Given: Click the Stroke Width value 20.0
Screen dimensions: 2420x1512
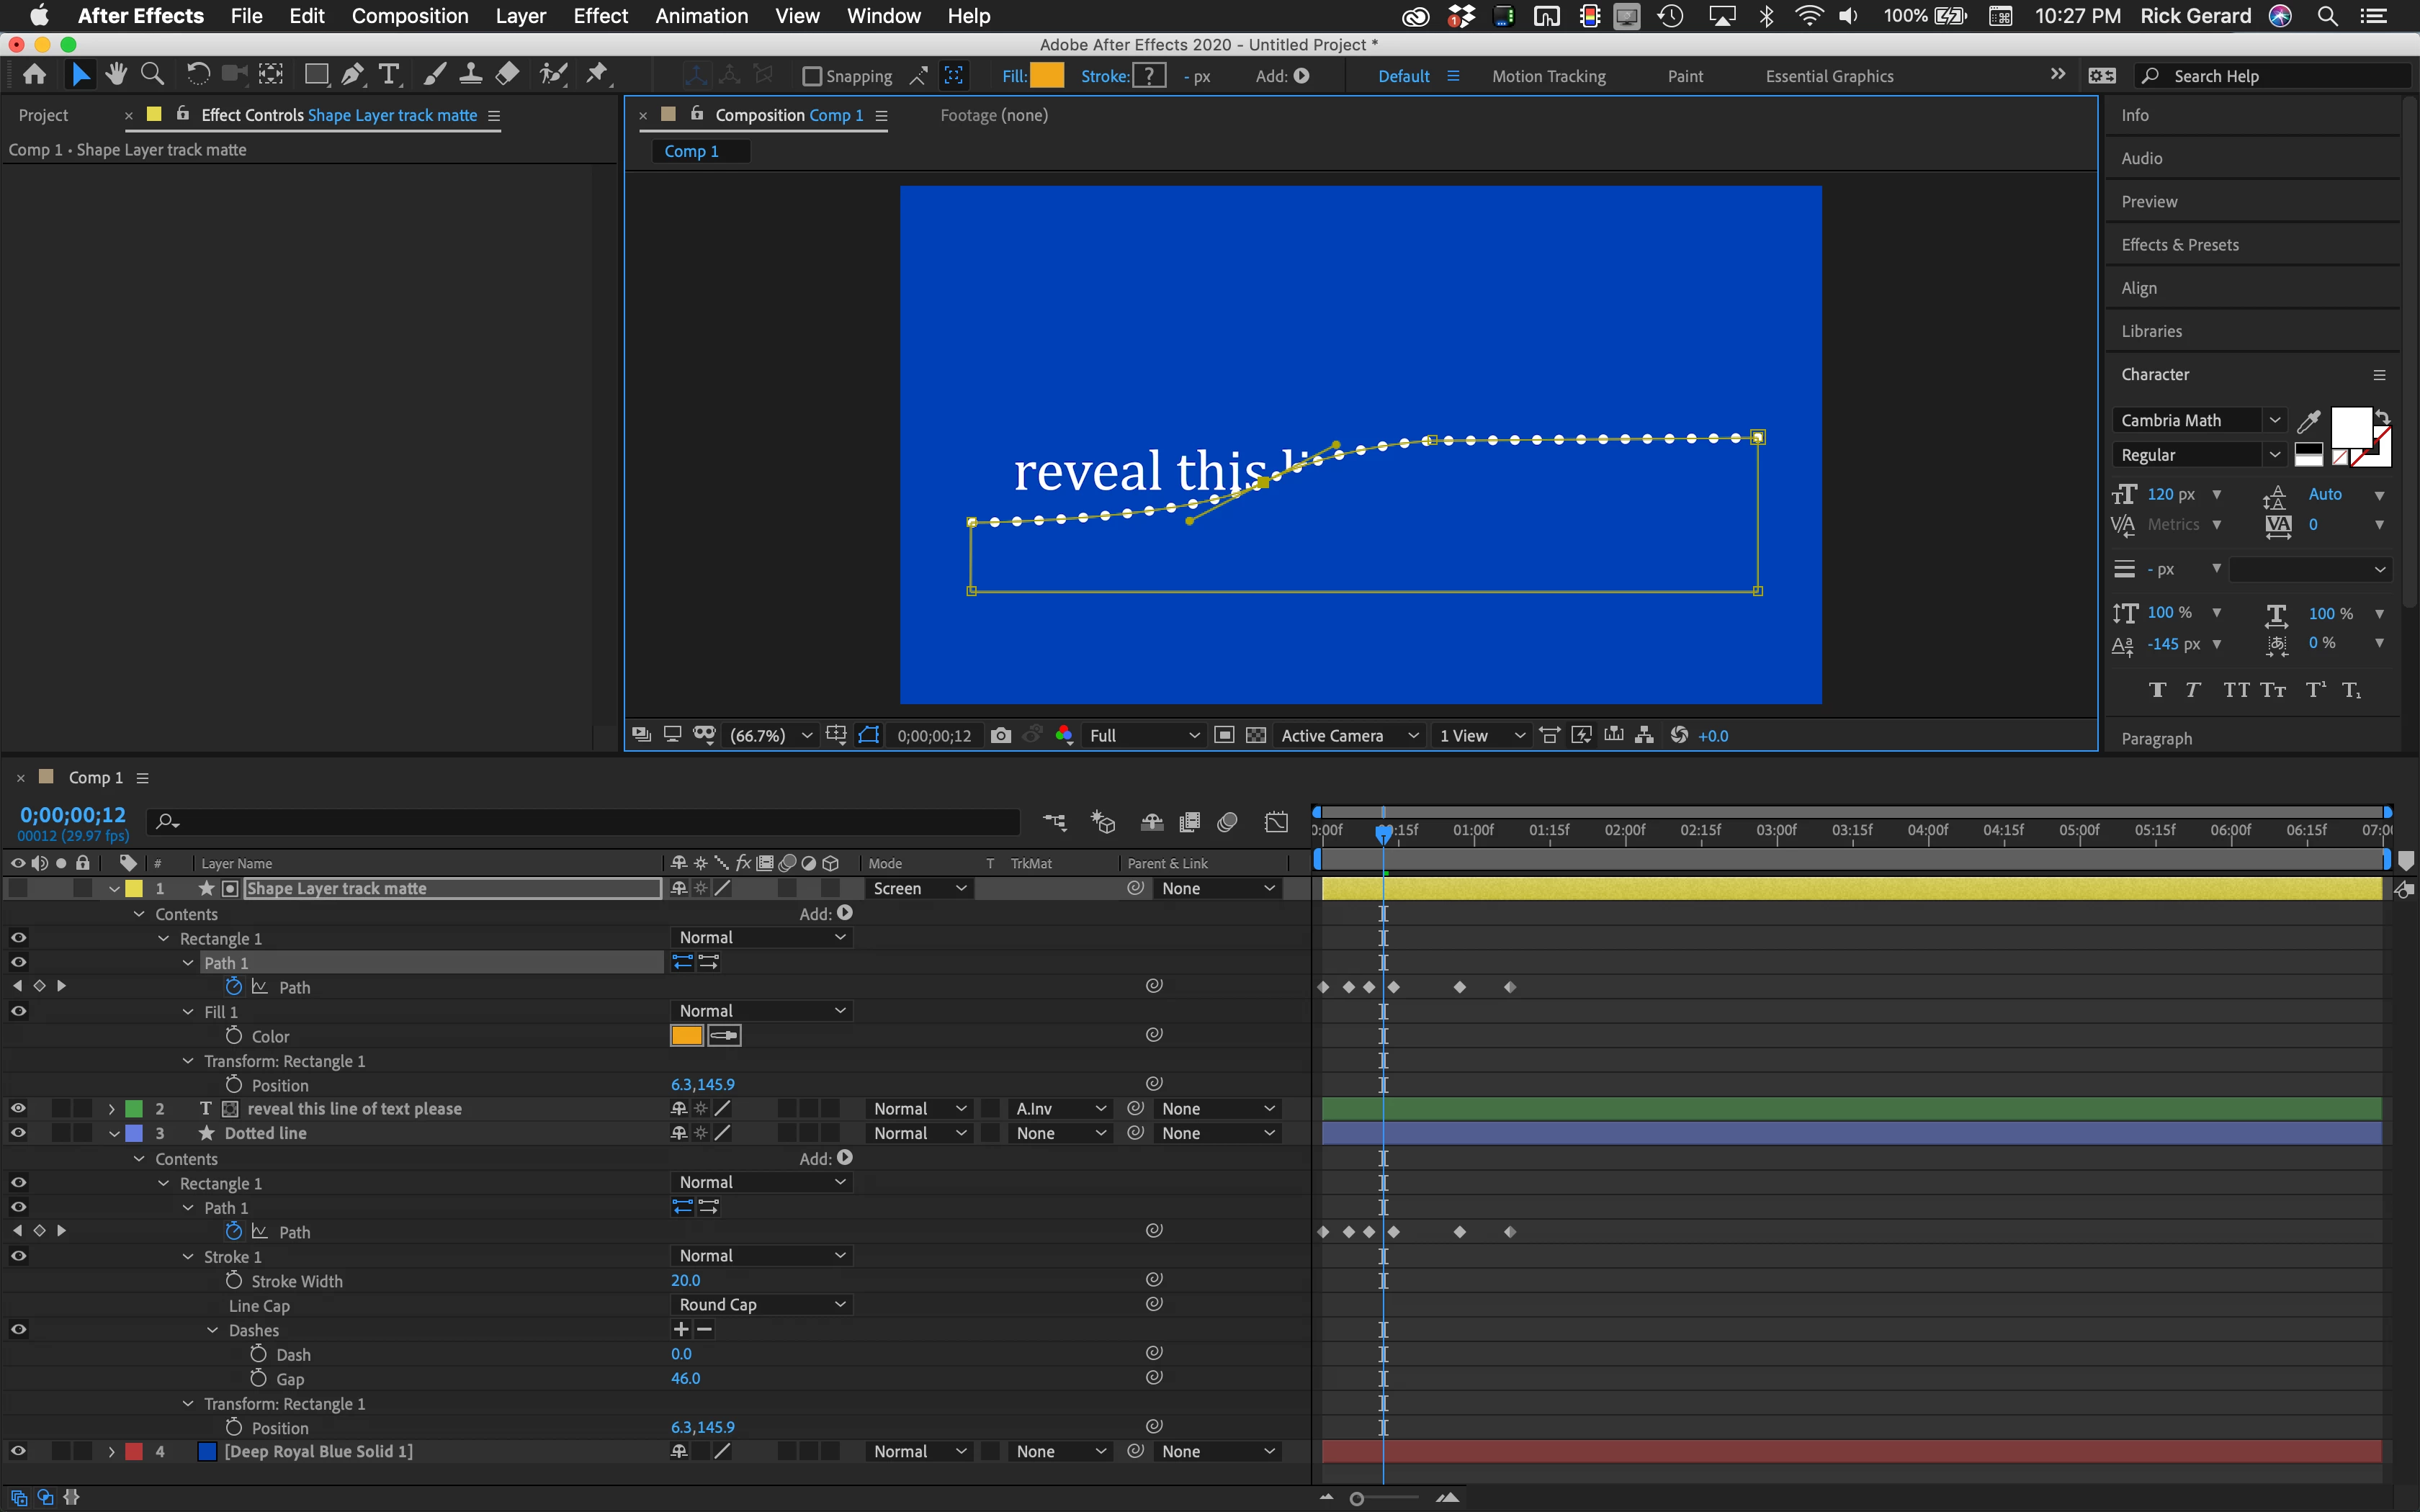Looking at the screenshot, I should (685, 1280).
